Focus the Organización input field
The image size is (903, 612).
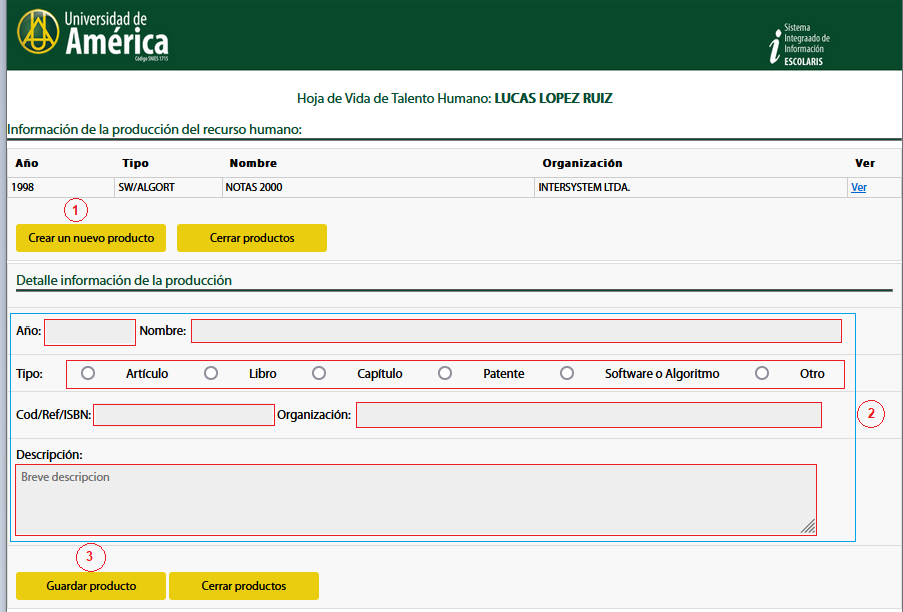click(x=589, y=415)
